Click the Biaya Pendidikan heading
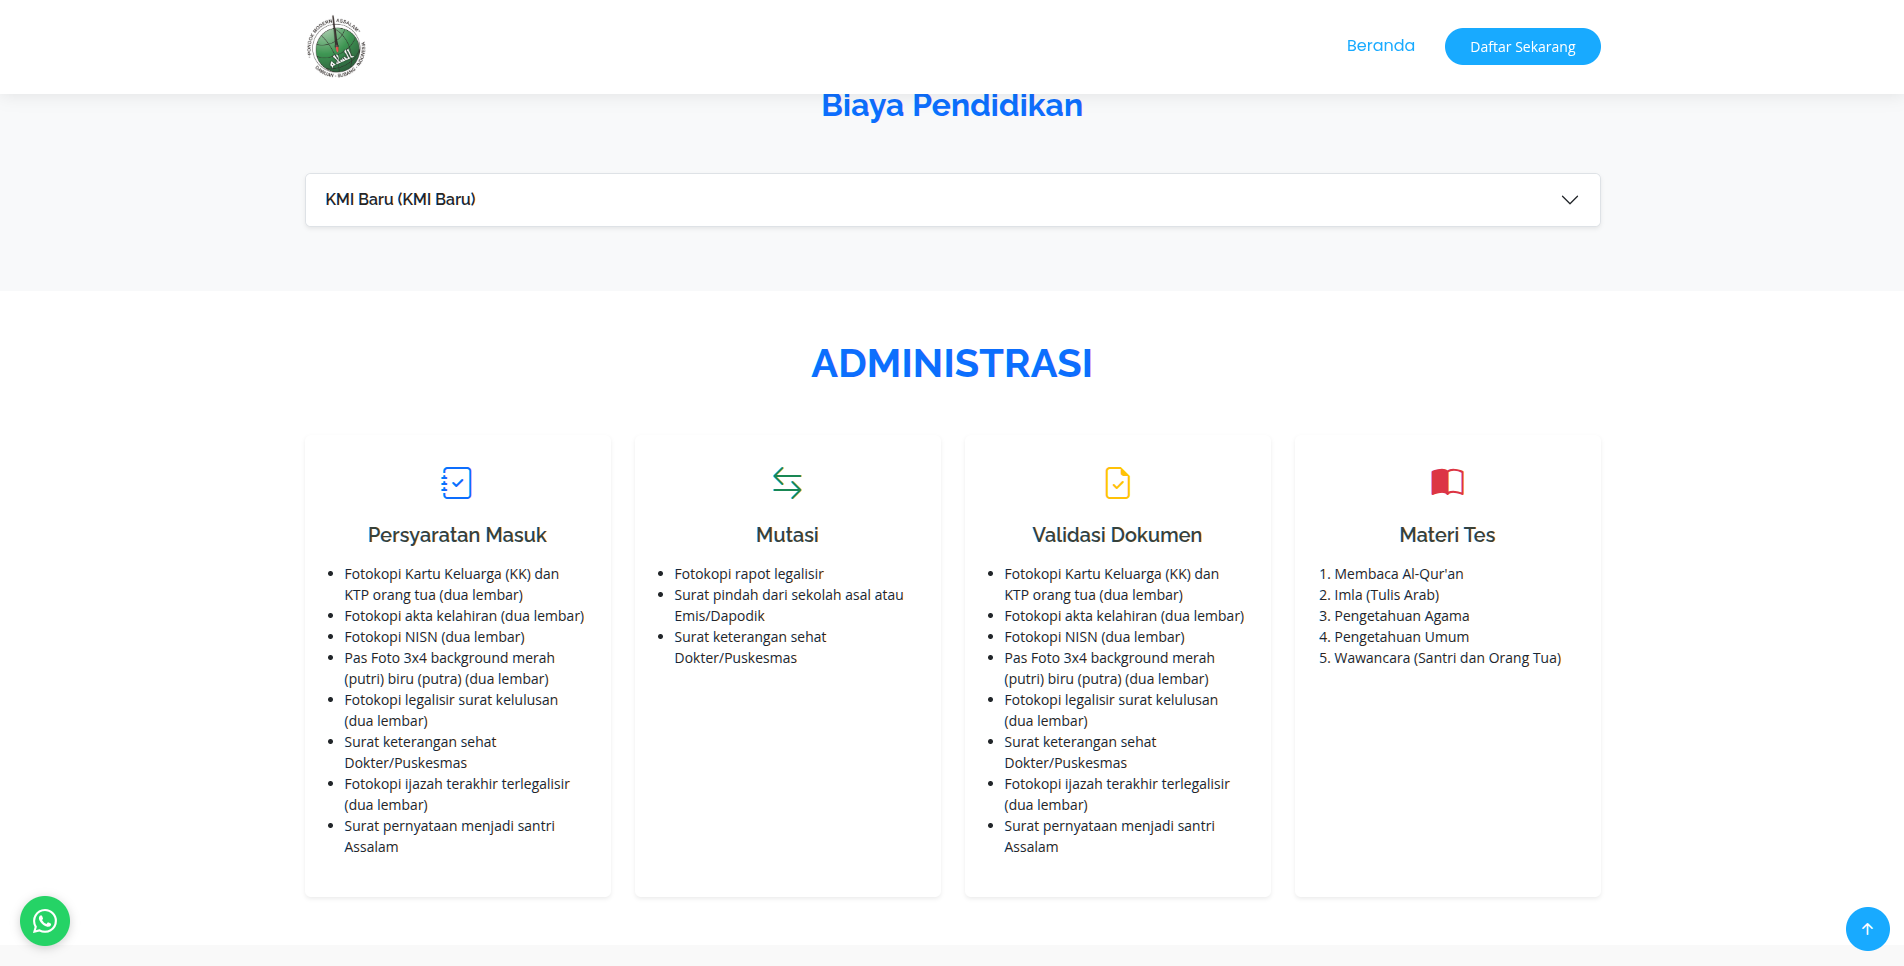The width and height of the screenshot is (1904, 966). tap(952, 105)
